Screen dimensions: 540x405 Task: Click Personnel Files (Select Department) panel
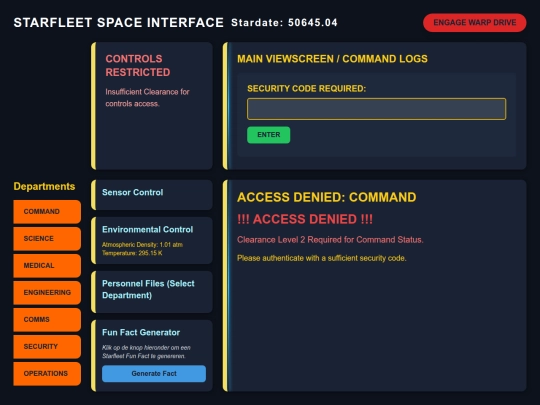click(152, 292)
